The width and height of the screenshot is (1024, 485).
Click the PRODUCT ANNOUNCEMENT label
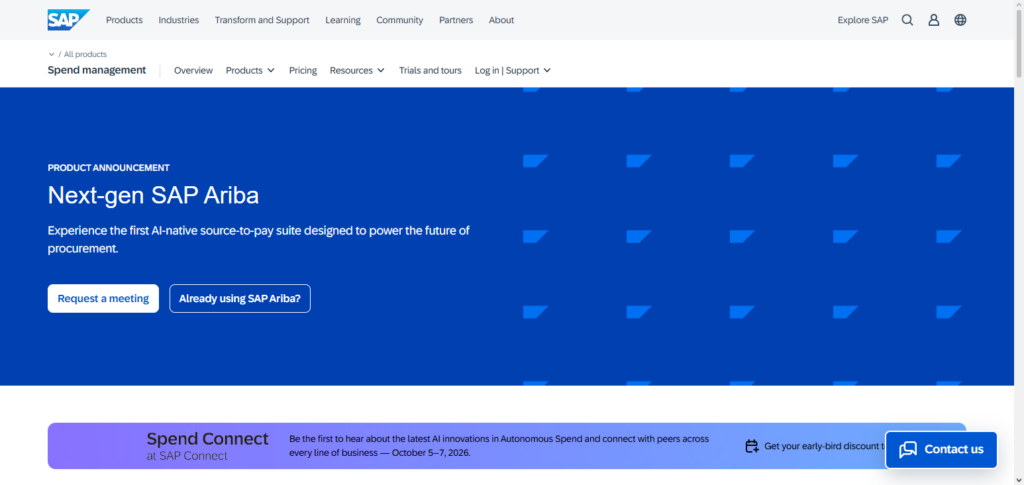click(x=108, y=168)
